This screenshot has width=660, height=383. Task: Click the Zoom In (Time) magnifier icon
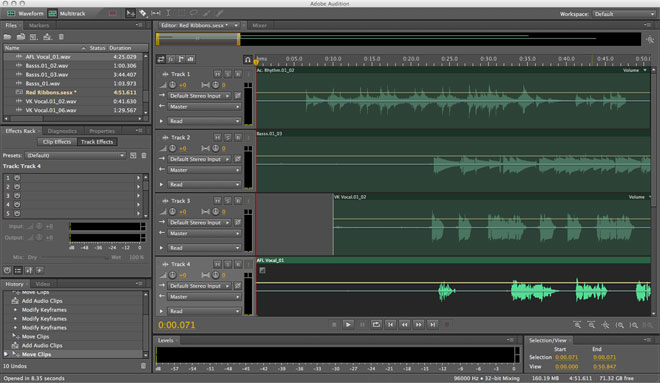tap(578, 324)
